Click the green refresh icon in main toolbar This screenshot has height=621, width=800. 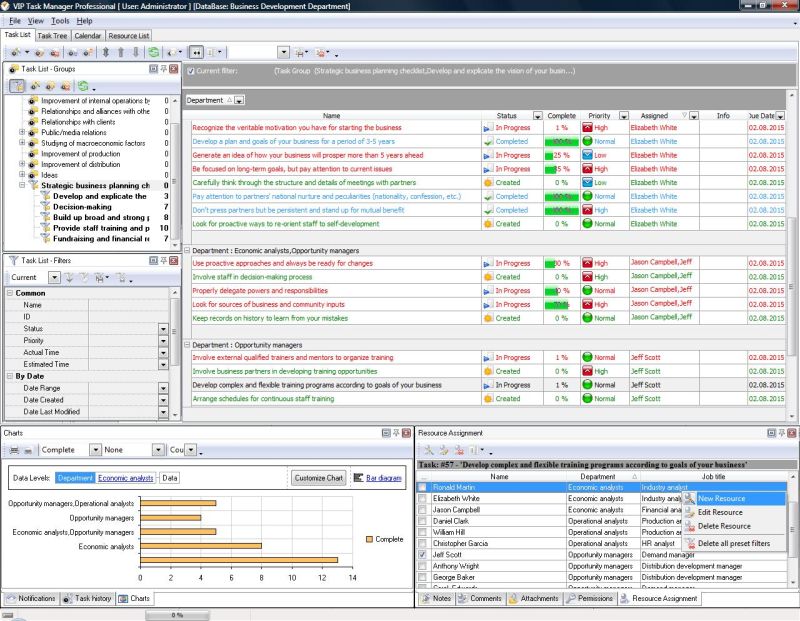154,52
